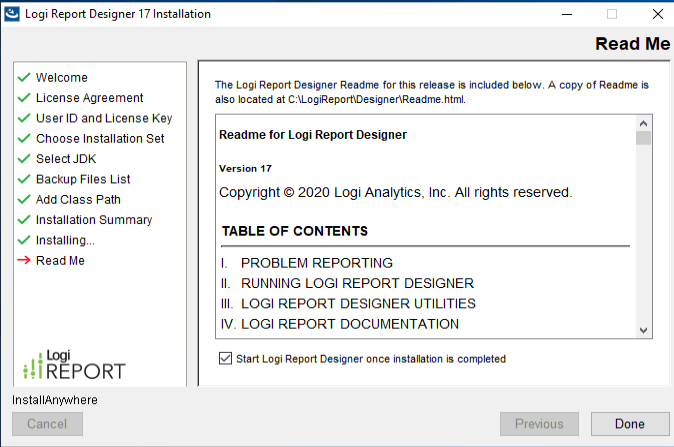Select the User ID and License Key step
The image size is (674, 447).
pos(104,118)
